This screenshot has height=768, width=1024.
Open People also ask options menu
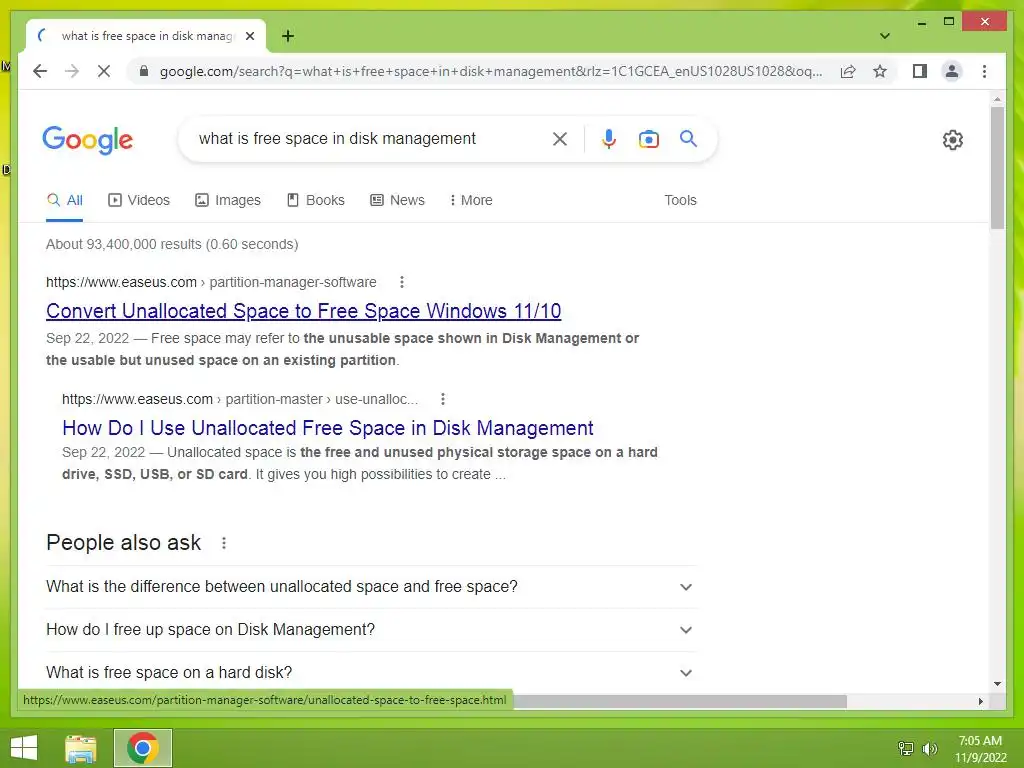tap(224, 543)
